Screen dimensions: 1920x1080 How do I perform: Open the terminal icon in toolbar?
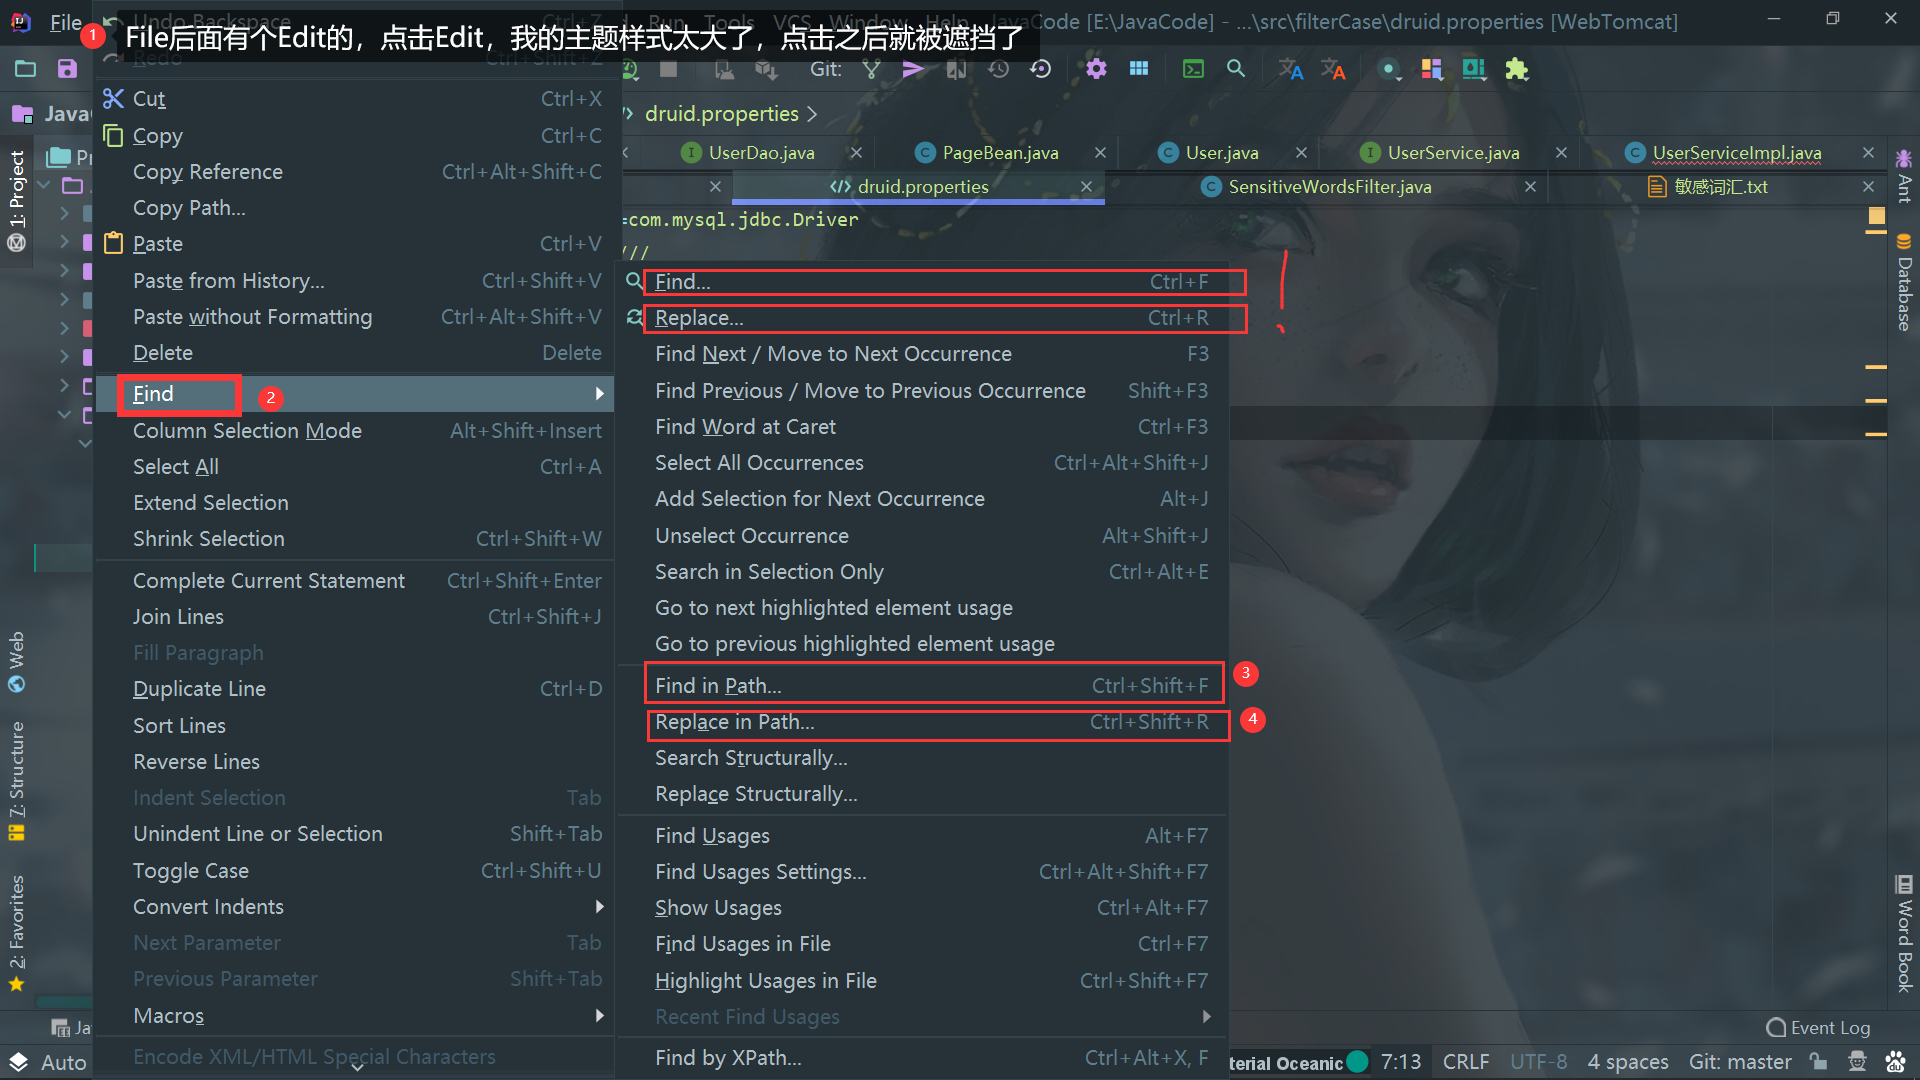[1193, 69]
